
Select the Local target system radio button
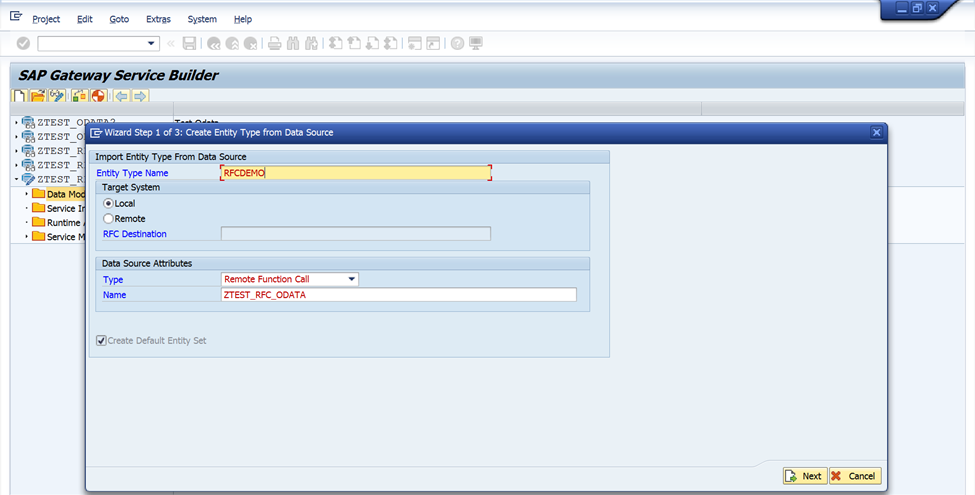tap(108, 203)
